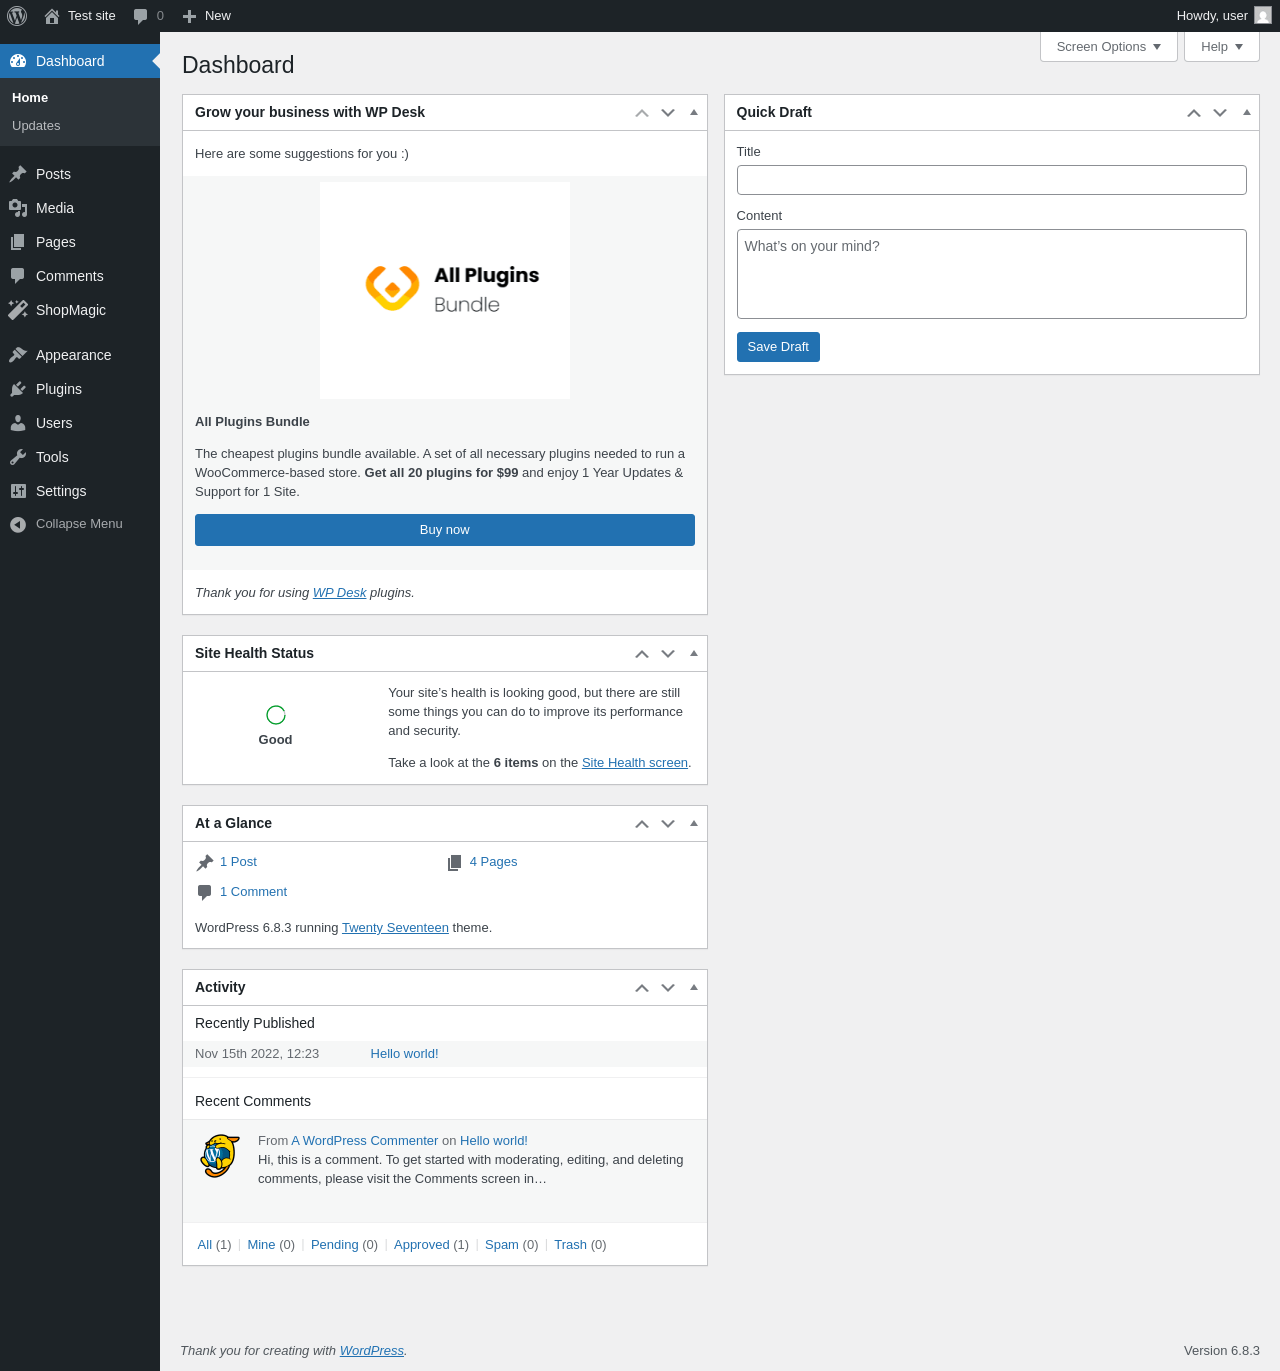Move the At a Glance widget down
The image size is (1280, 1371).
pos(668,824)
